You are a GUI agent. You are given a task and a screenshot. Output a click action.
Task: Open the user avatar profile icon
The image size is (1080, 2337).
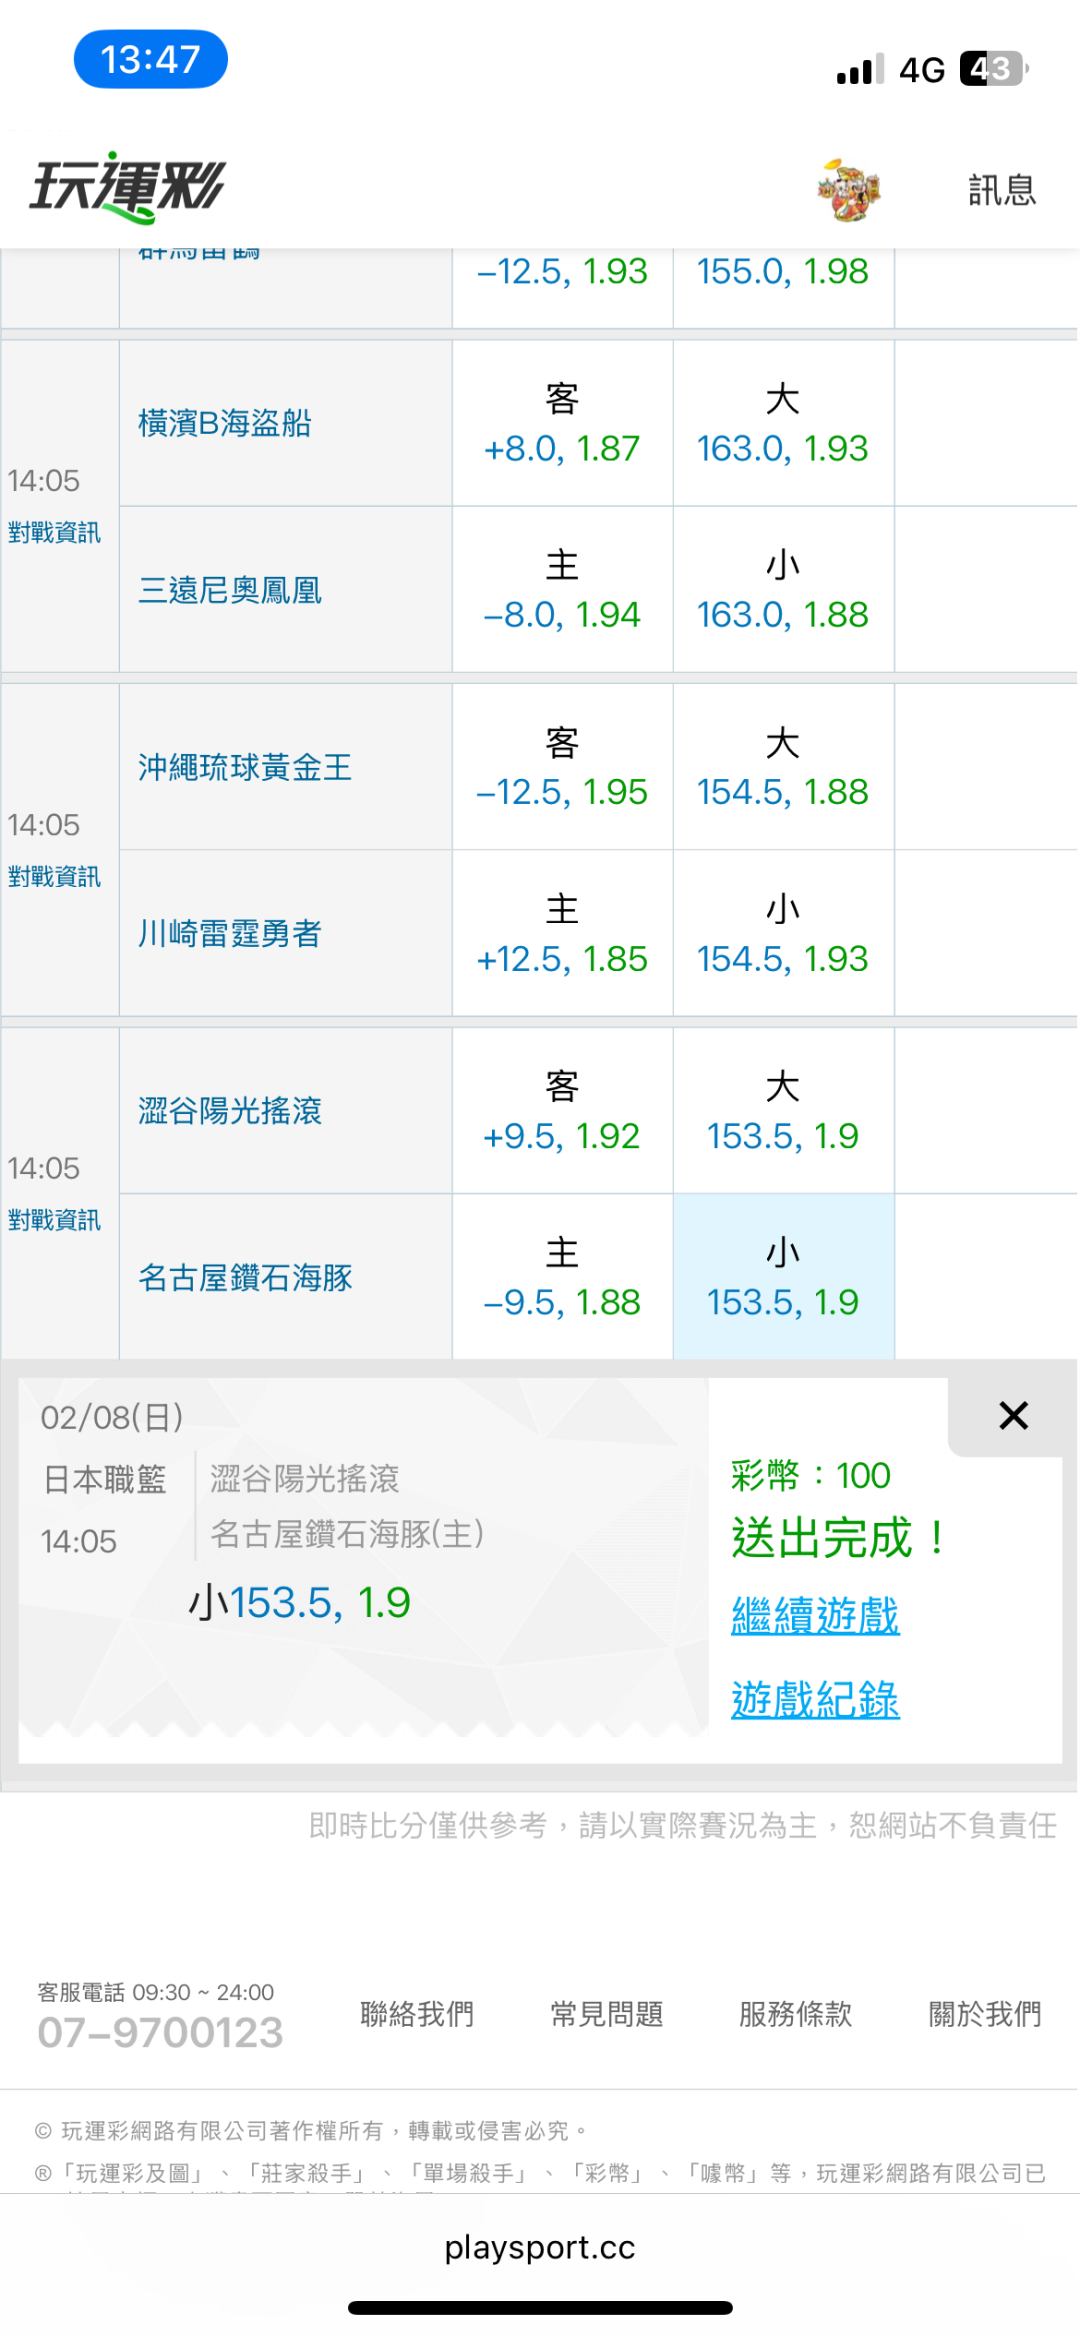pos(848,189)
